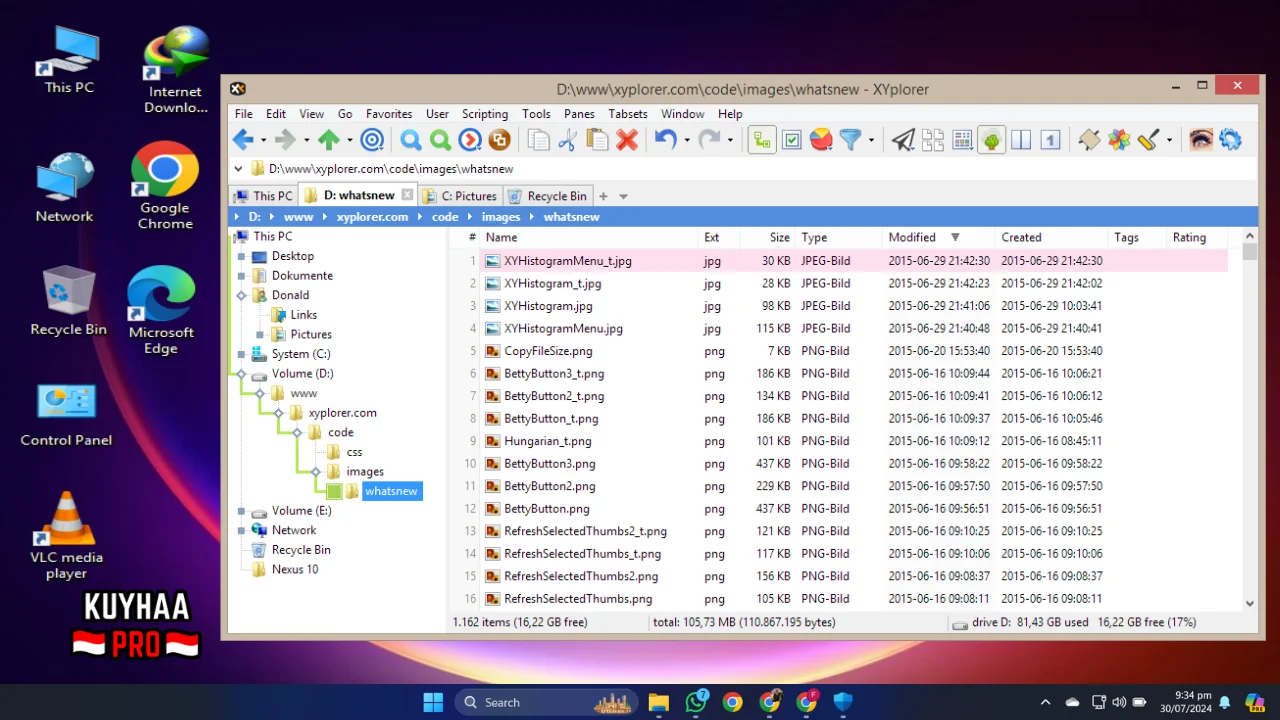
Task: Open the Up arrow dropdown
Action: click(x=349, y=141)
